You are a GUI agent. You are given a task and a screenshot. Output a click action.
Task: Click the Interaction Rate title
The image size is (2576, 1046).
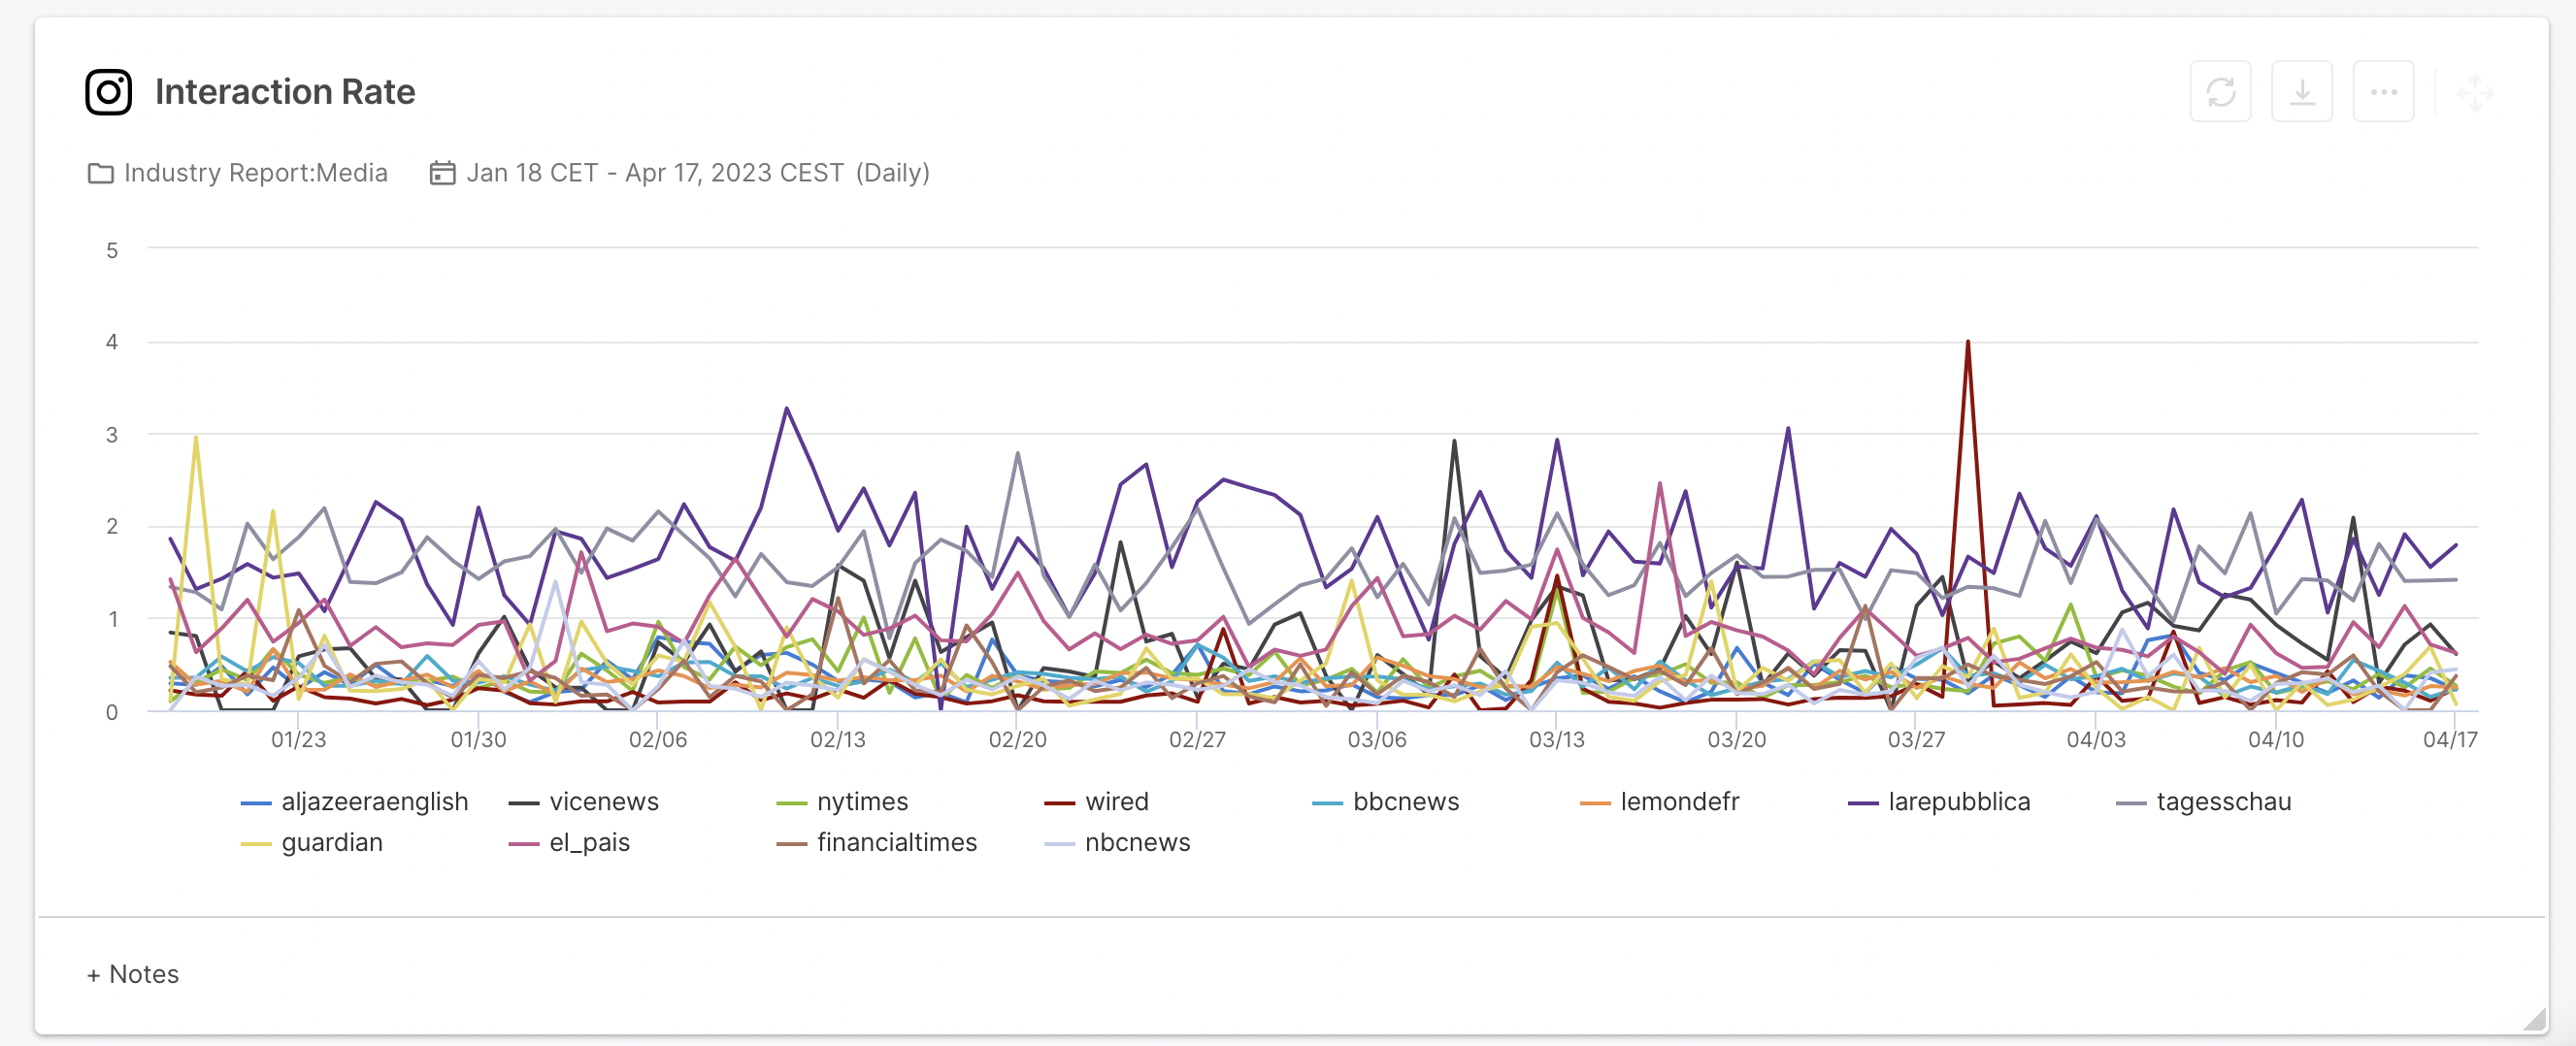285,91
